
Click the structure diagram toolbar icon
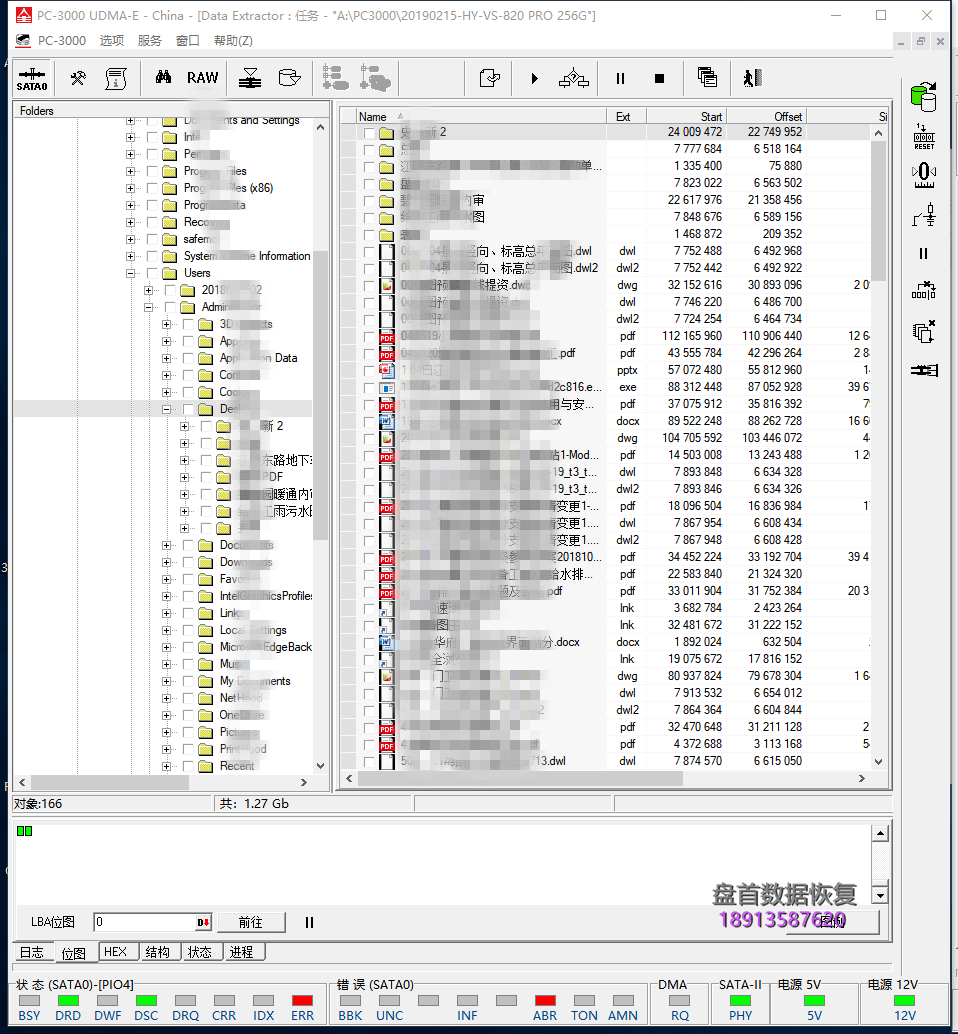pyautogui.click(x=574, y=78)
